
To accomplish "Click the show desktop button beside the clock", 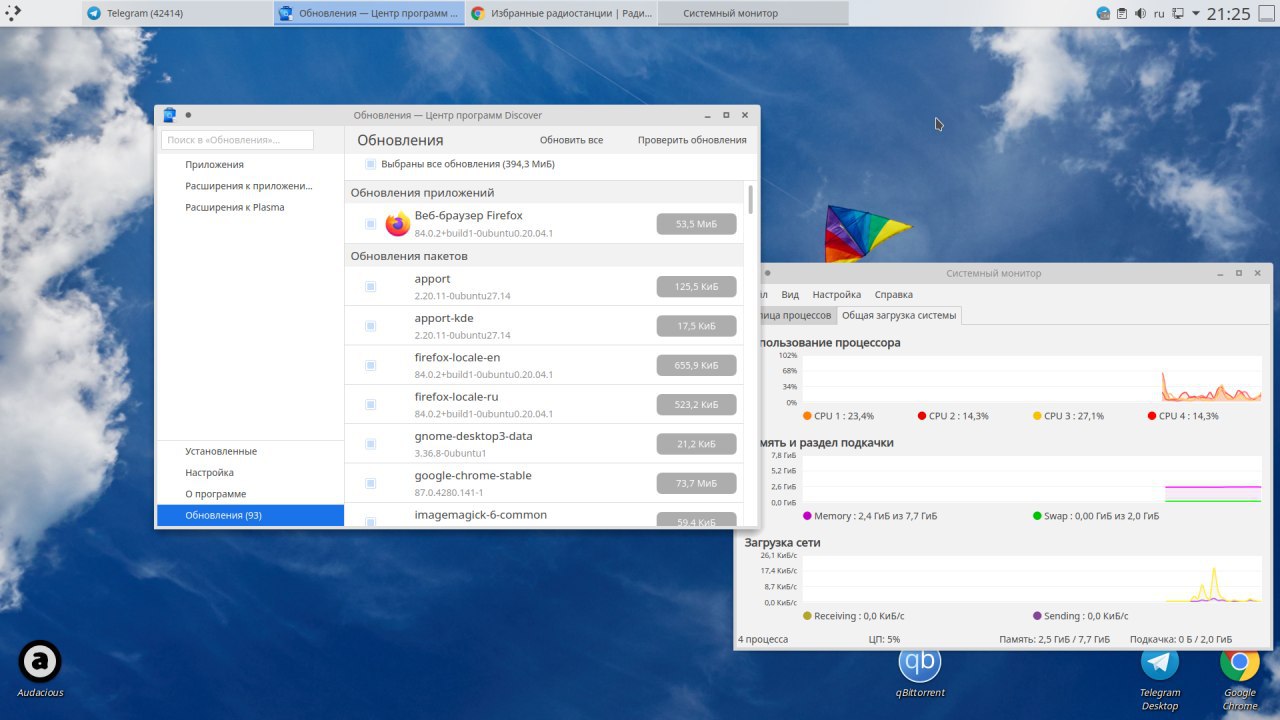I will click(1266, 14).
